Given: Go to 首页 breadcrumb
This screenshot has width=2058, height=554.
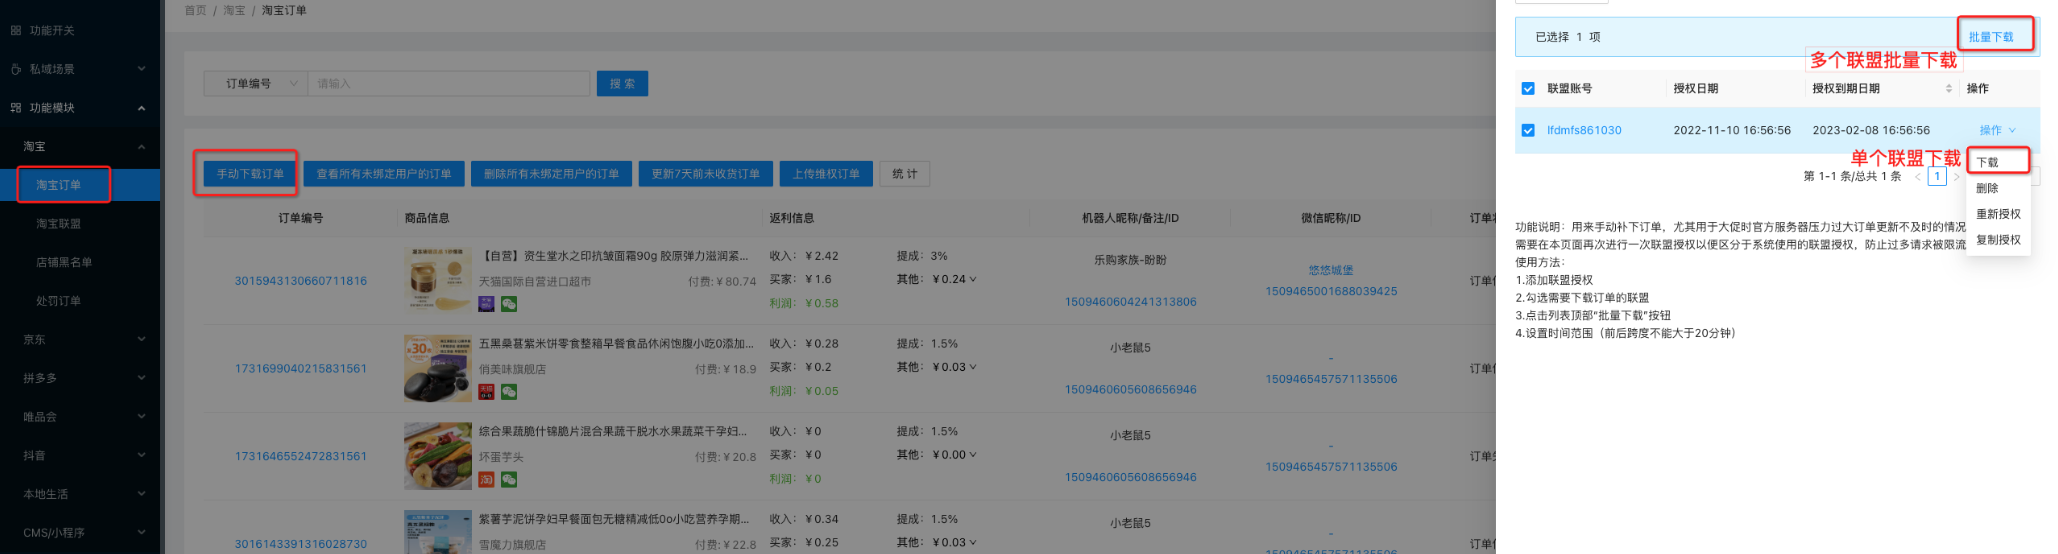Looking at the screenshot, I should click(x=195, y=10).
